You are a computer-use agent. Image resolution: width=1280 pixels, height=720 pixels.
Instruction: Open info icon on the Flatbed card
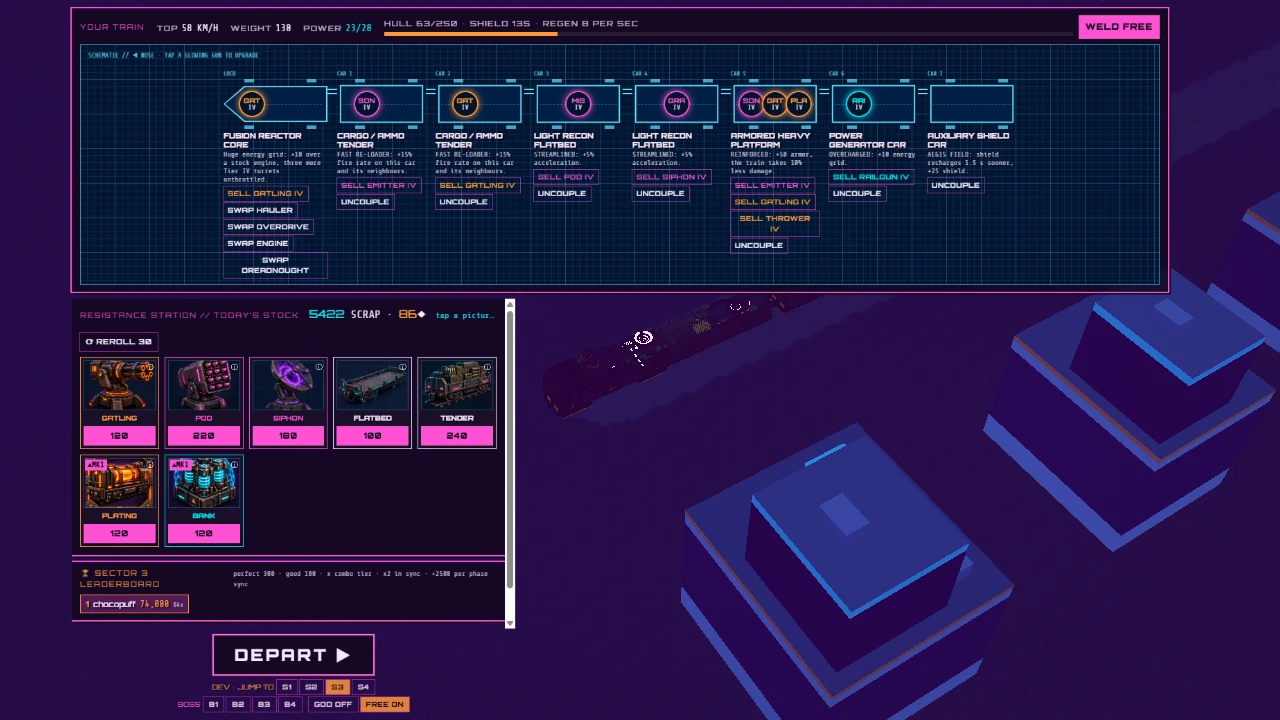(x=403, y=368)
